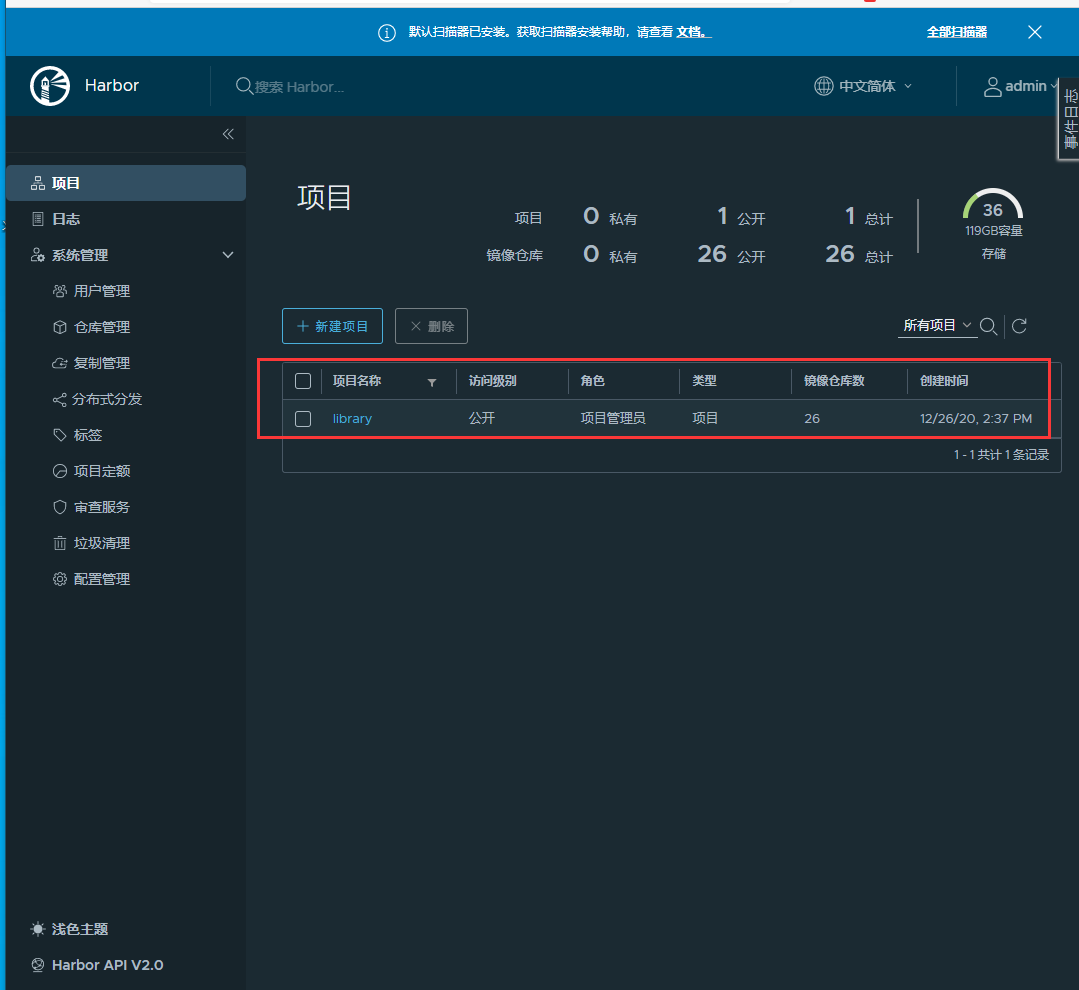Click the 119GB容量 label

tap(994, 231)
